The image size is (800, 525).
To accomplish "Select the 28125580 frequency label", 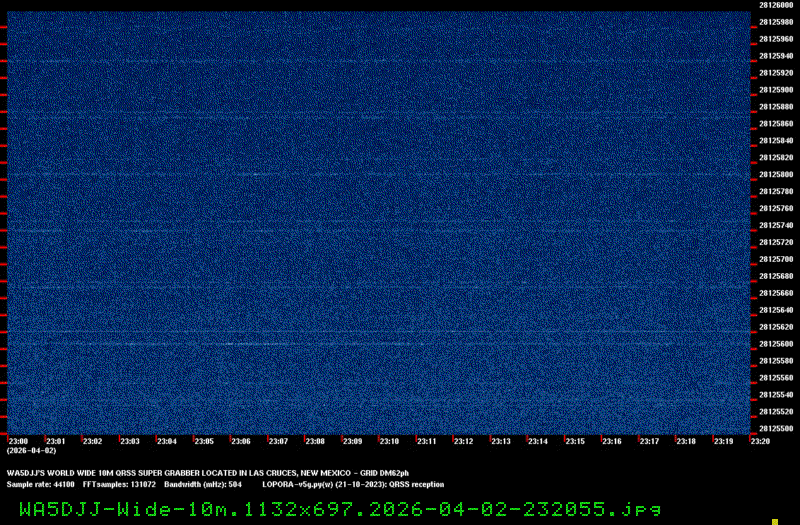I will 776,361.
